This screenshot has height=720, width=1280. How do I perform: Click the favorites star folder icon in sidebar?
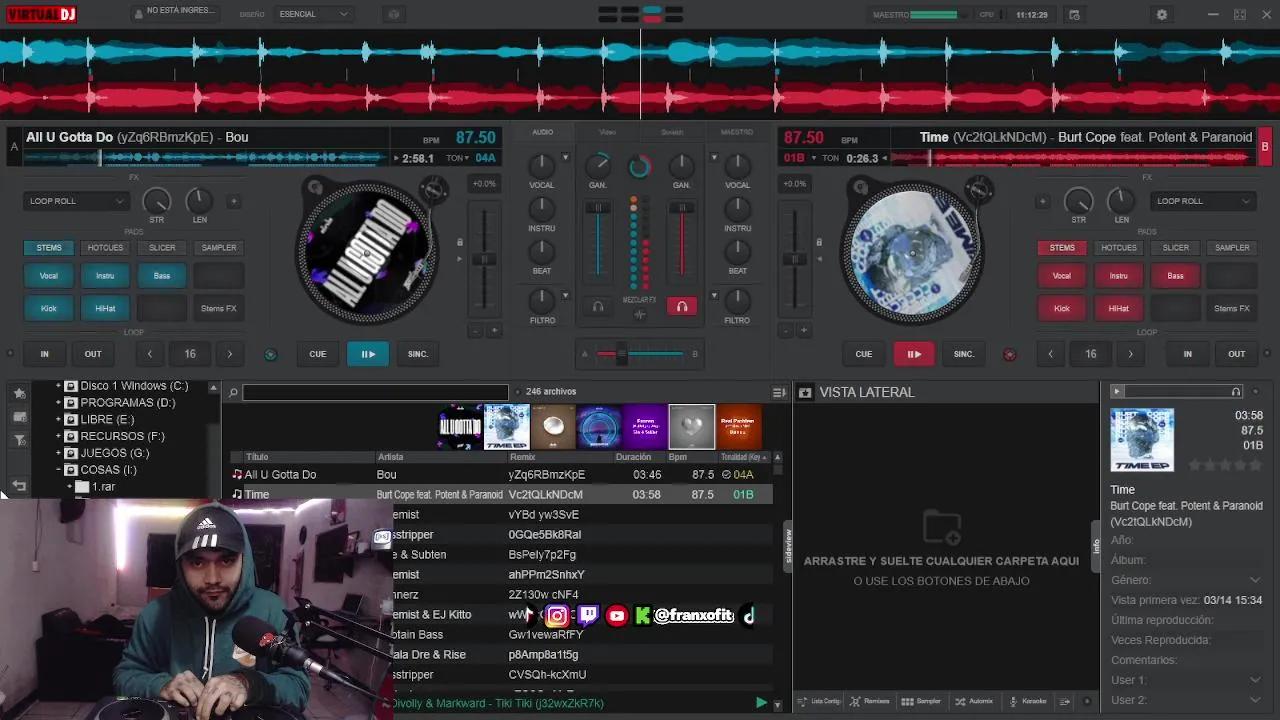click(19, 393)
